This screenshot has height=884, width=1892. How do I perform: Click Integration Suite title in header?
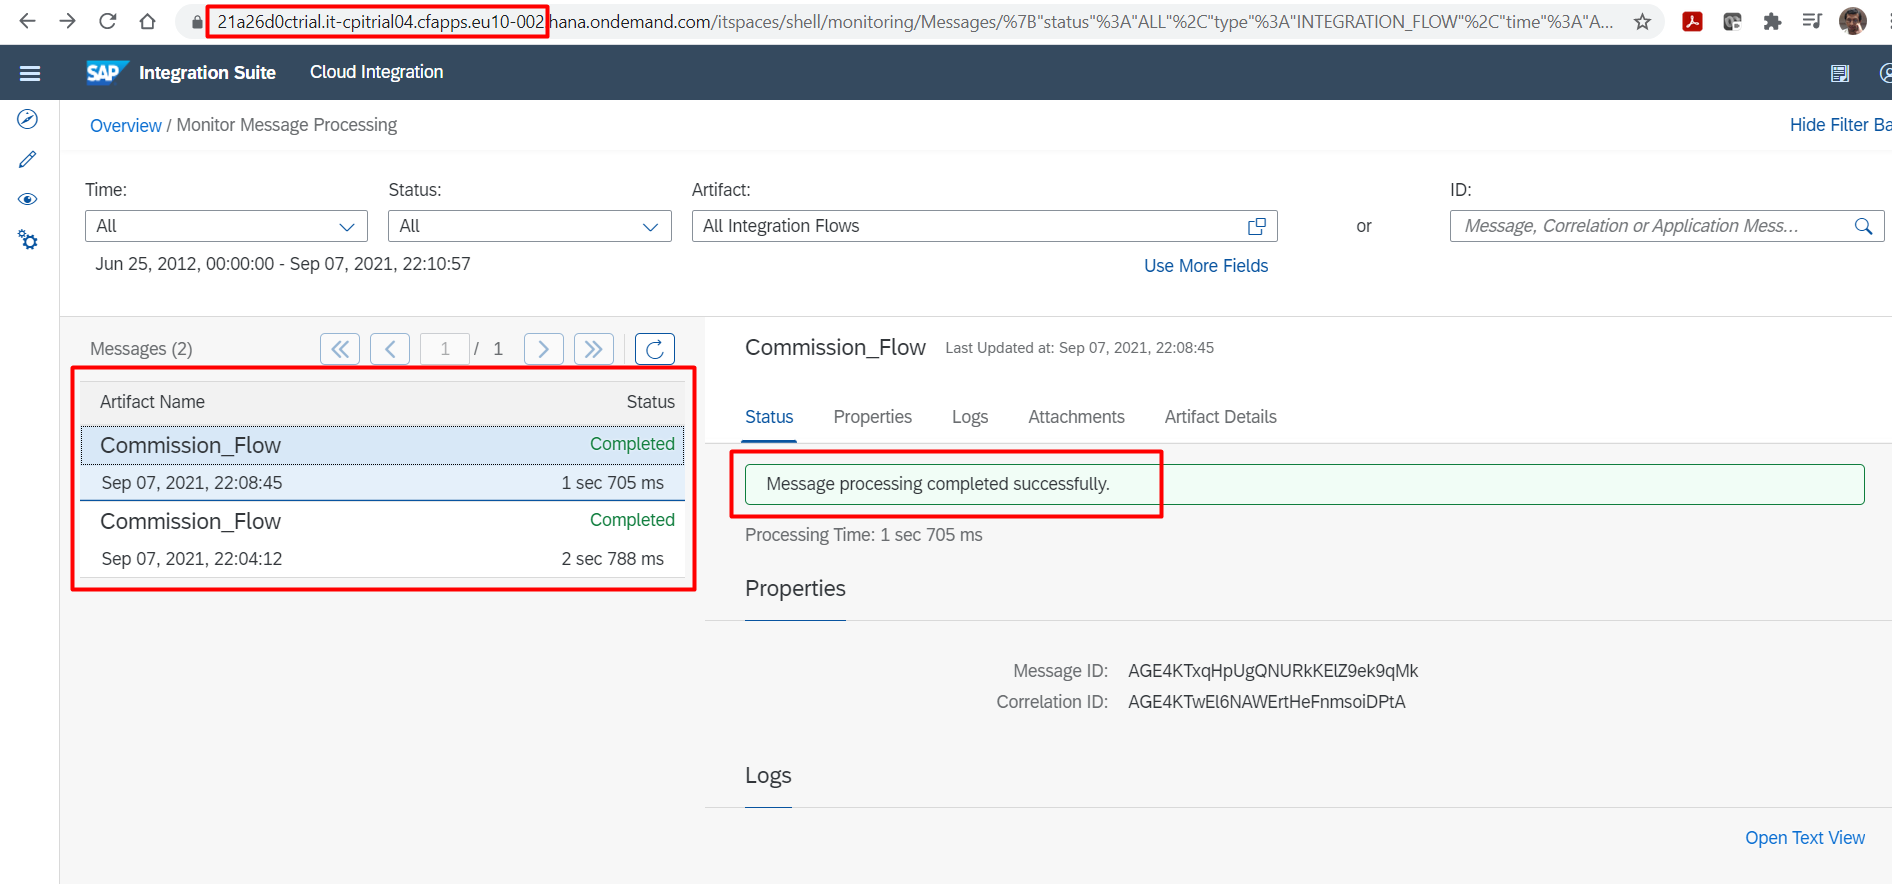[207, 73]
